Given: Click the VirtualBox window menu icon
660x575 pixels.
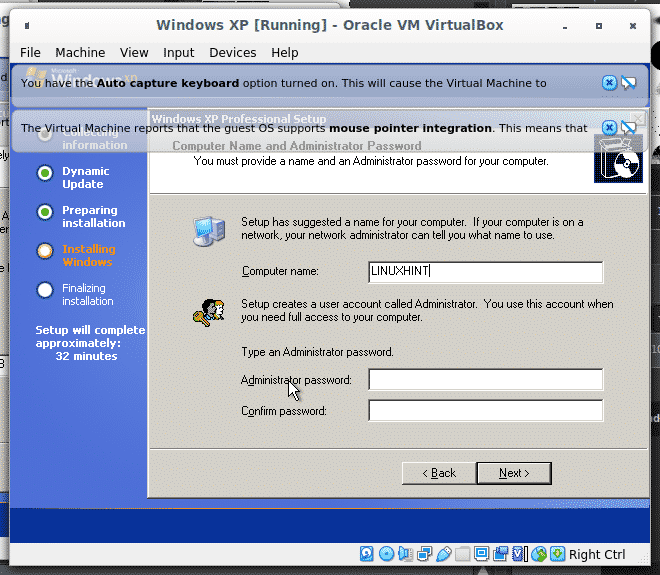Looking at the screenshot, I should (27, 26).
